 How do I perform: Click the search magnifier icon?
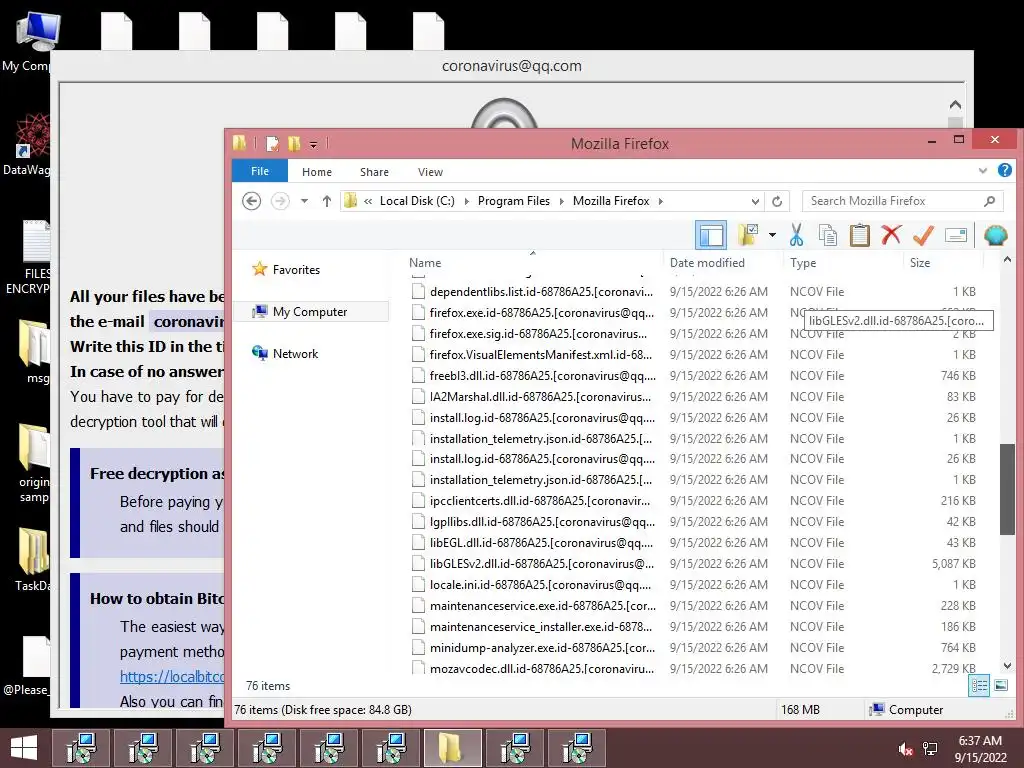coord(989,201)
